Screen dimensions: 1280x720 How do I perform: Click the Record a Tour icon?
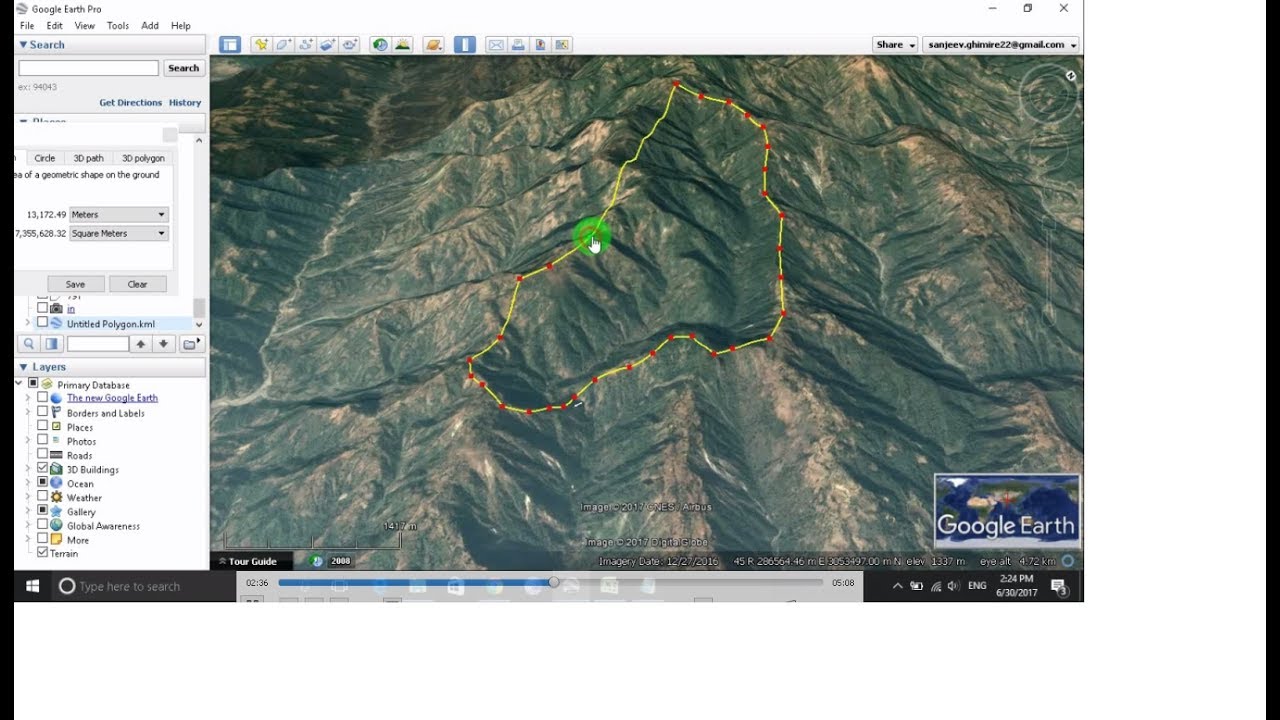pos(349,45)
